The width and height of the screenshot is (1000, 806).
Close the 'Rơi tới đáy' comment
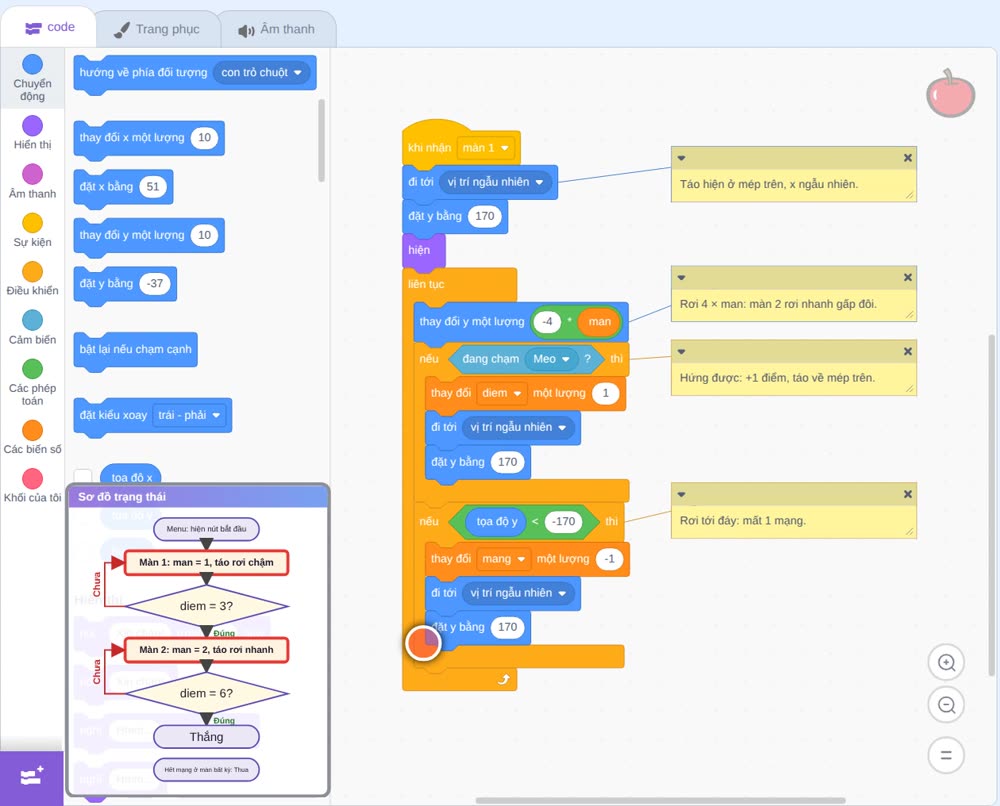(908, 494)
